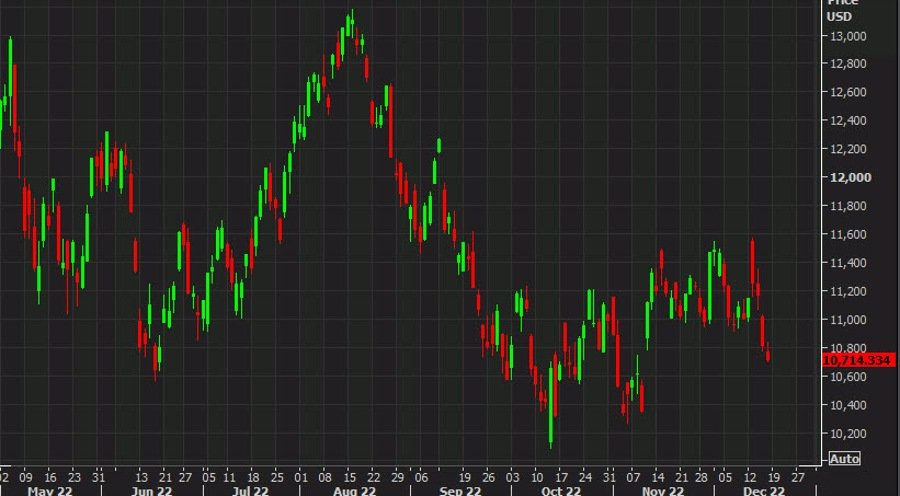Select the May 22 month label
The image size is (900, 496).
tap(50, 491)
